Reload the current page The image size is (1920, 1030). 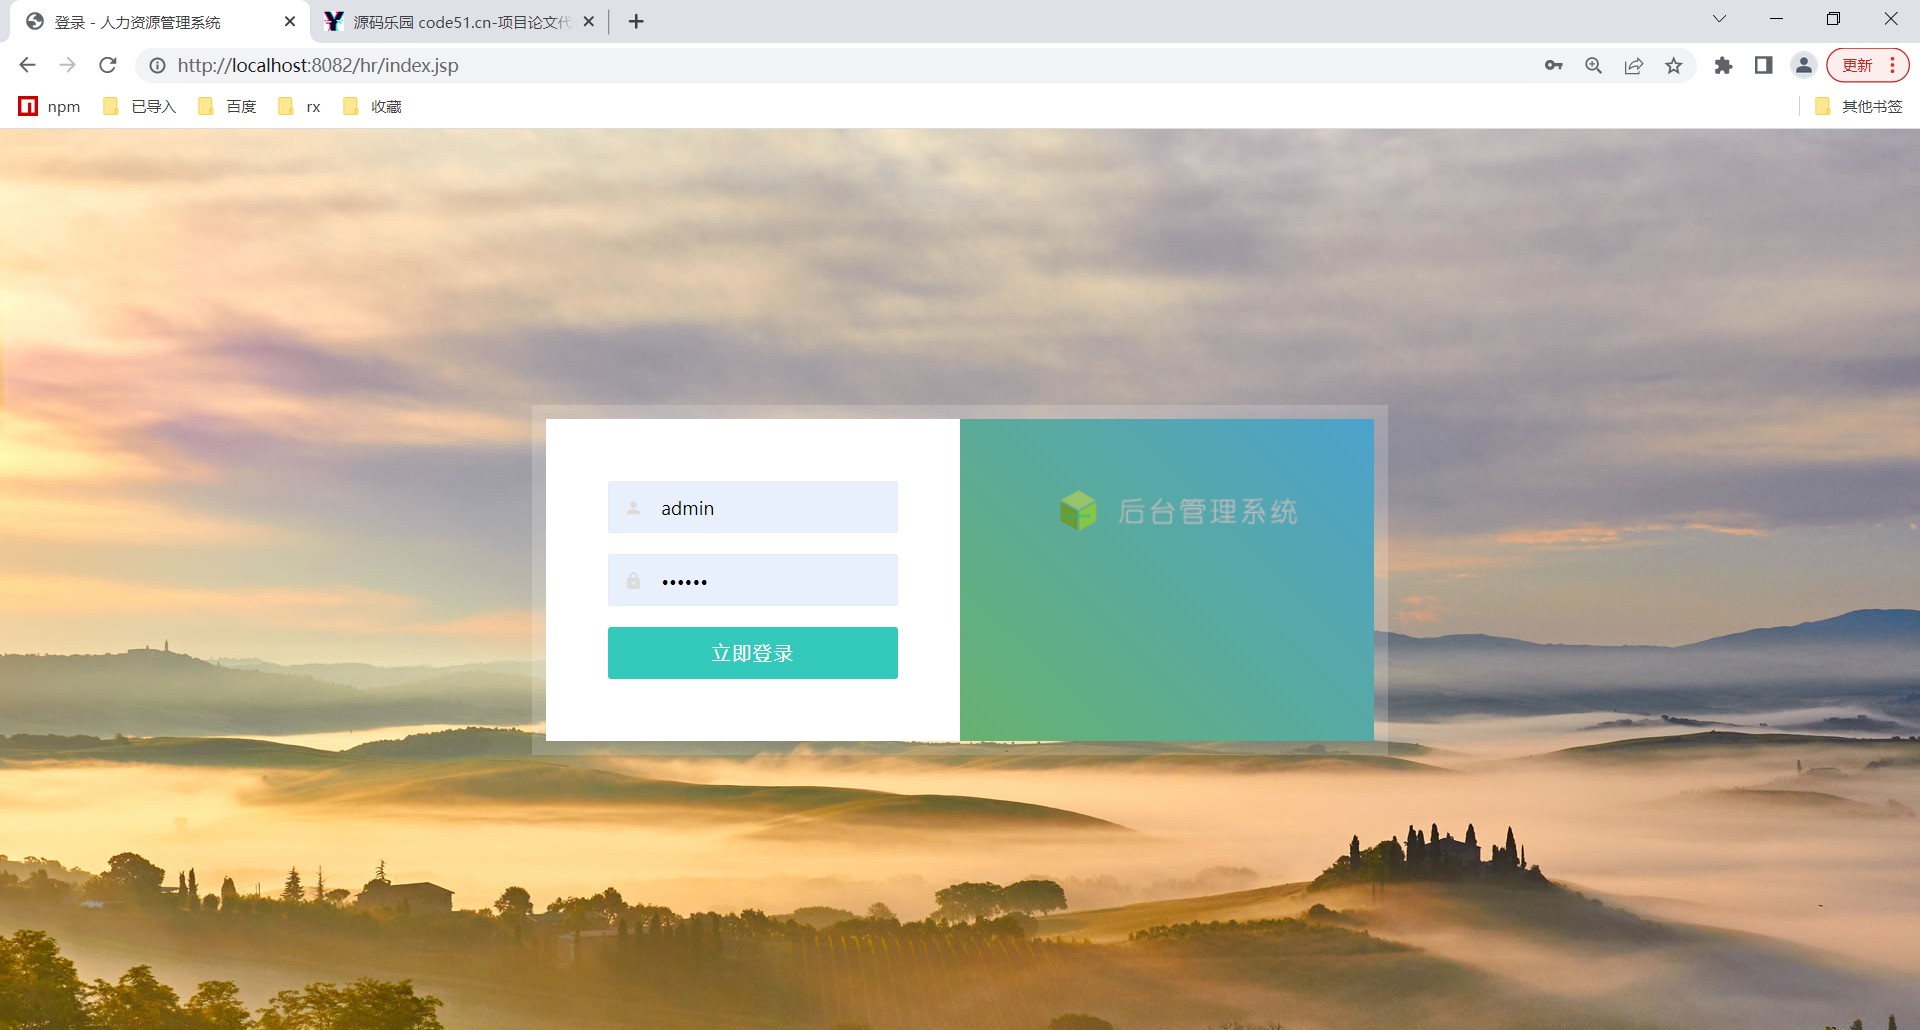[x=108, y=65]
